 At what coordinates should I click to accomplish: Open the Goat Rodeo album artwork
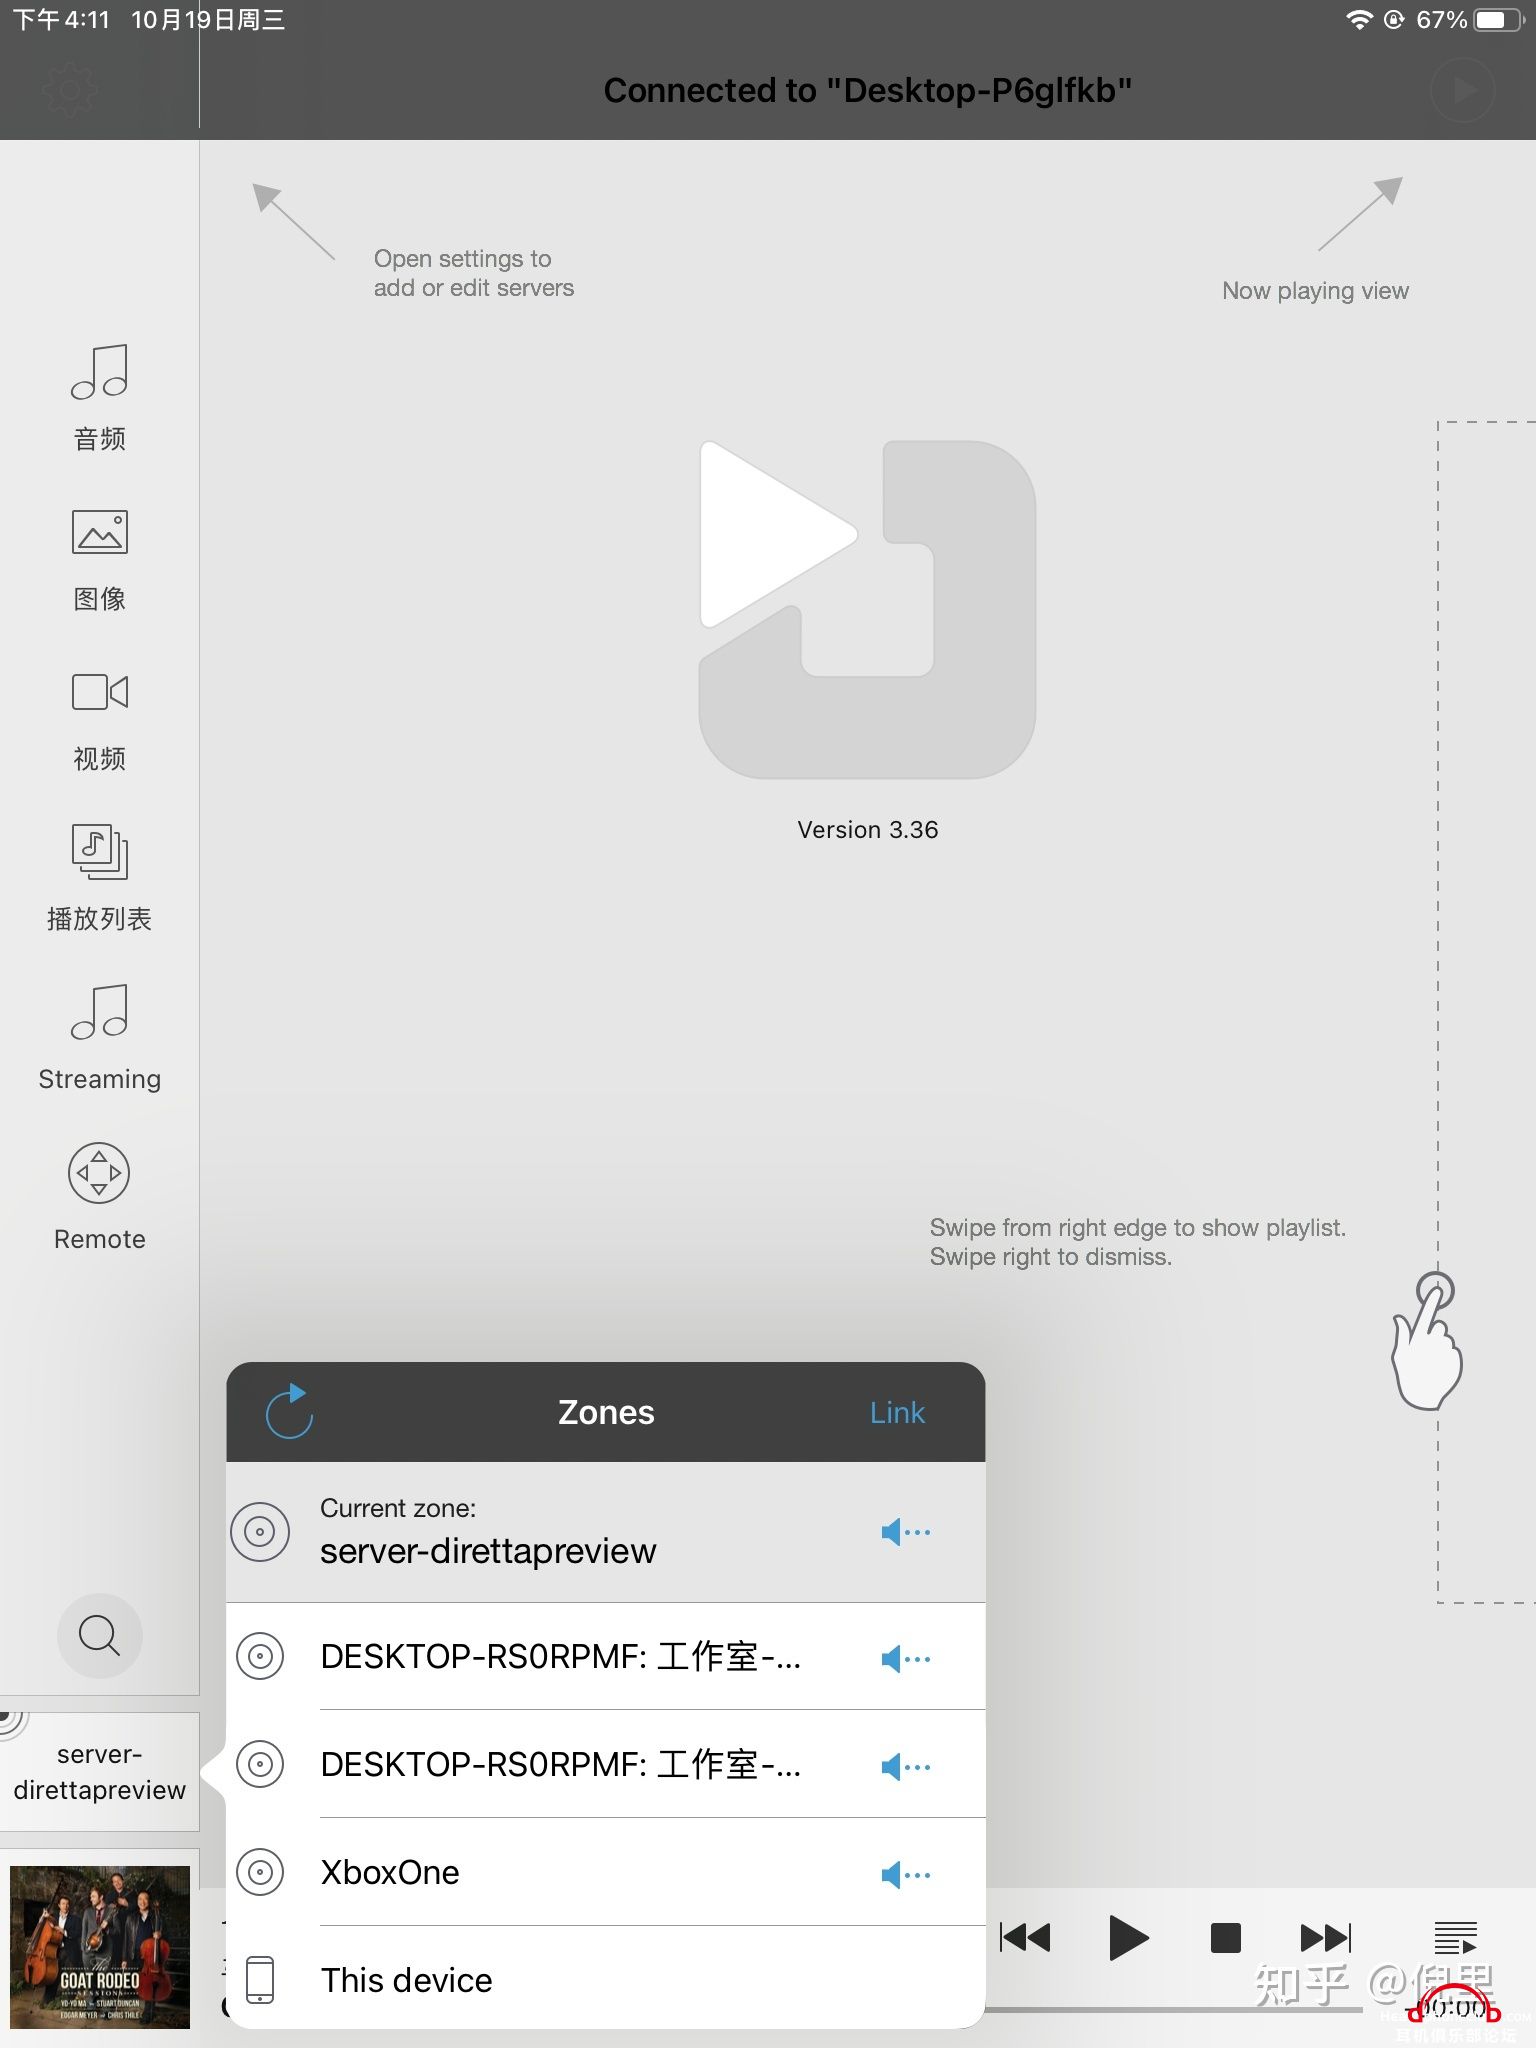(x=100, y=1946)
